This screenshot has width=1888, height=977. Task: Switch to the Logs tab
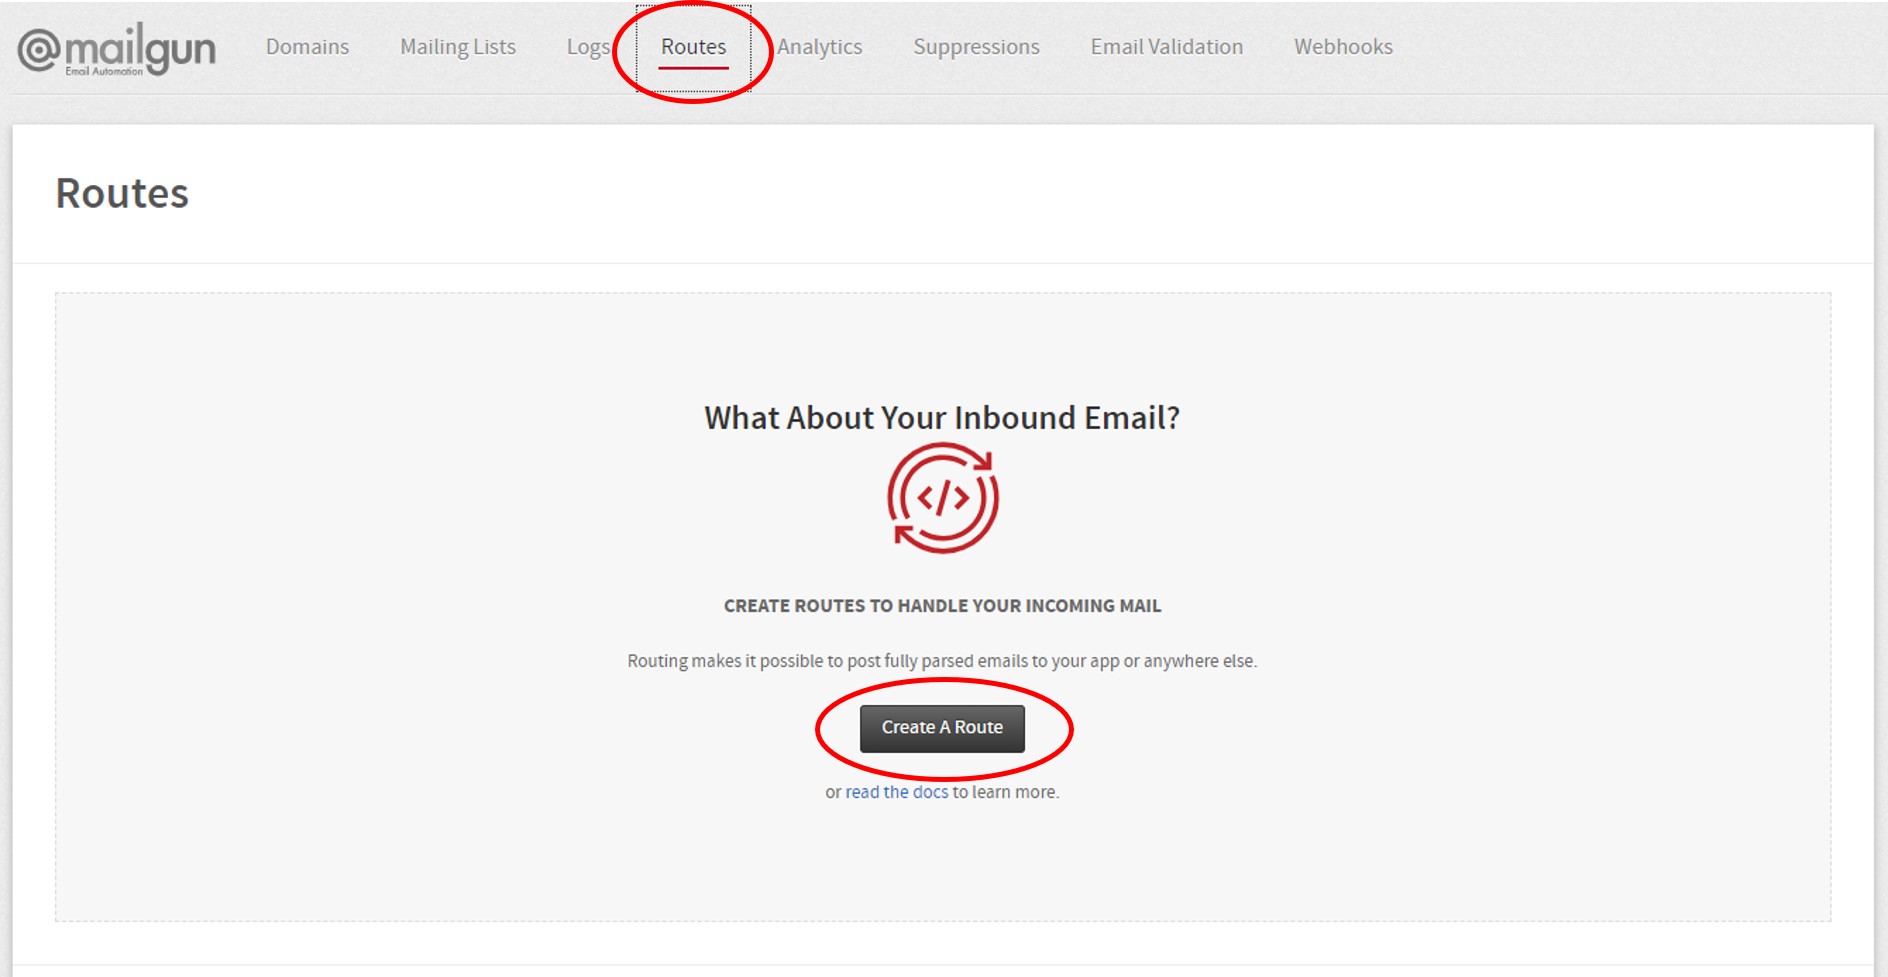click(588, 47)
